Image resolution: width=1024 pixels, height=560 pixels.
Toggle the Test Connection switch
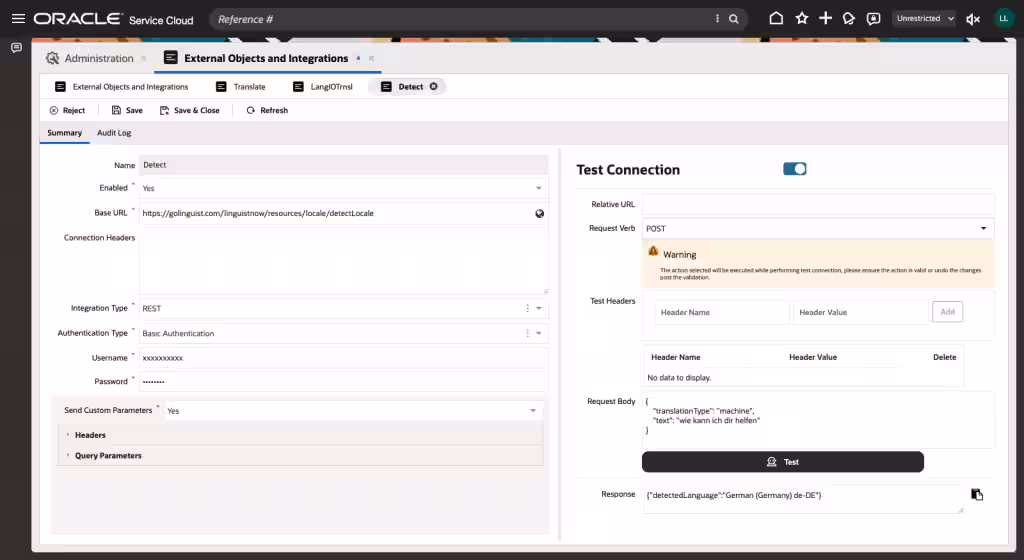point(795,169)
